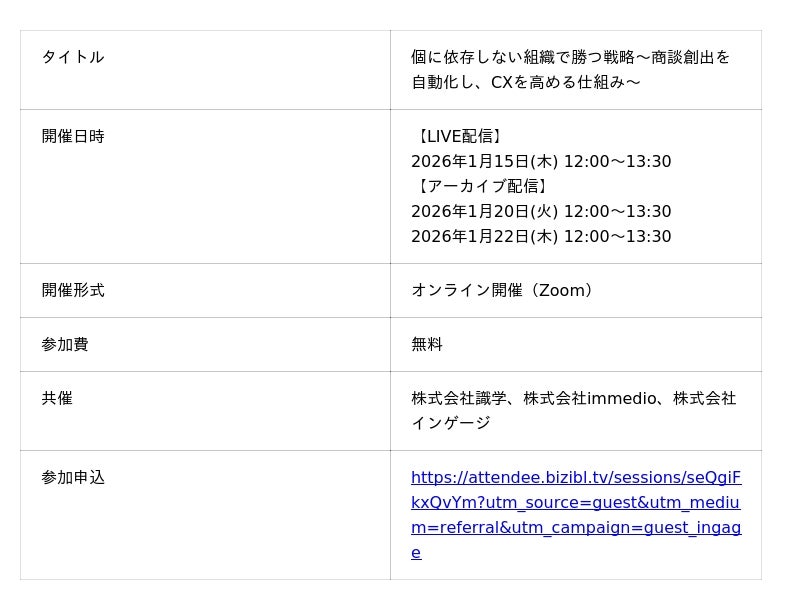This screenshot has height=610, width=800.
Task: Click the 参加費 label cell
Action: [x=65, y=344]
